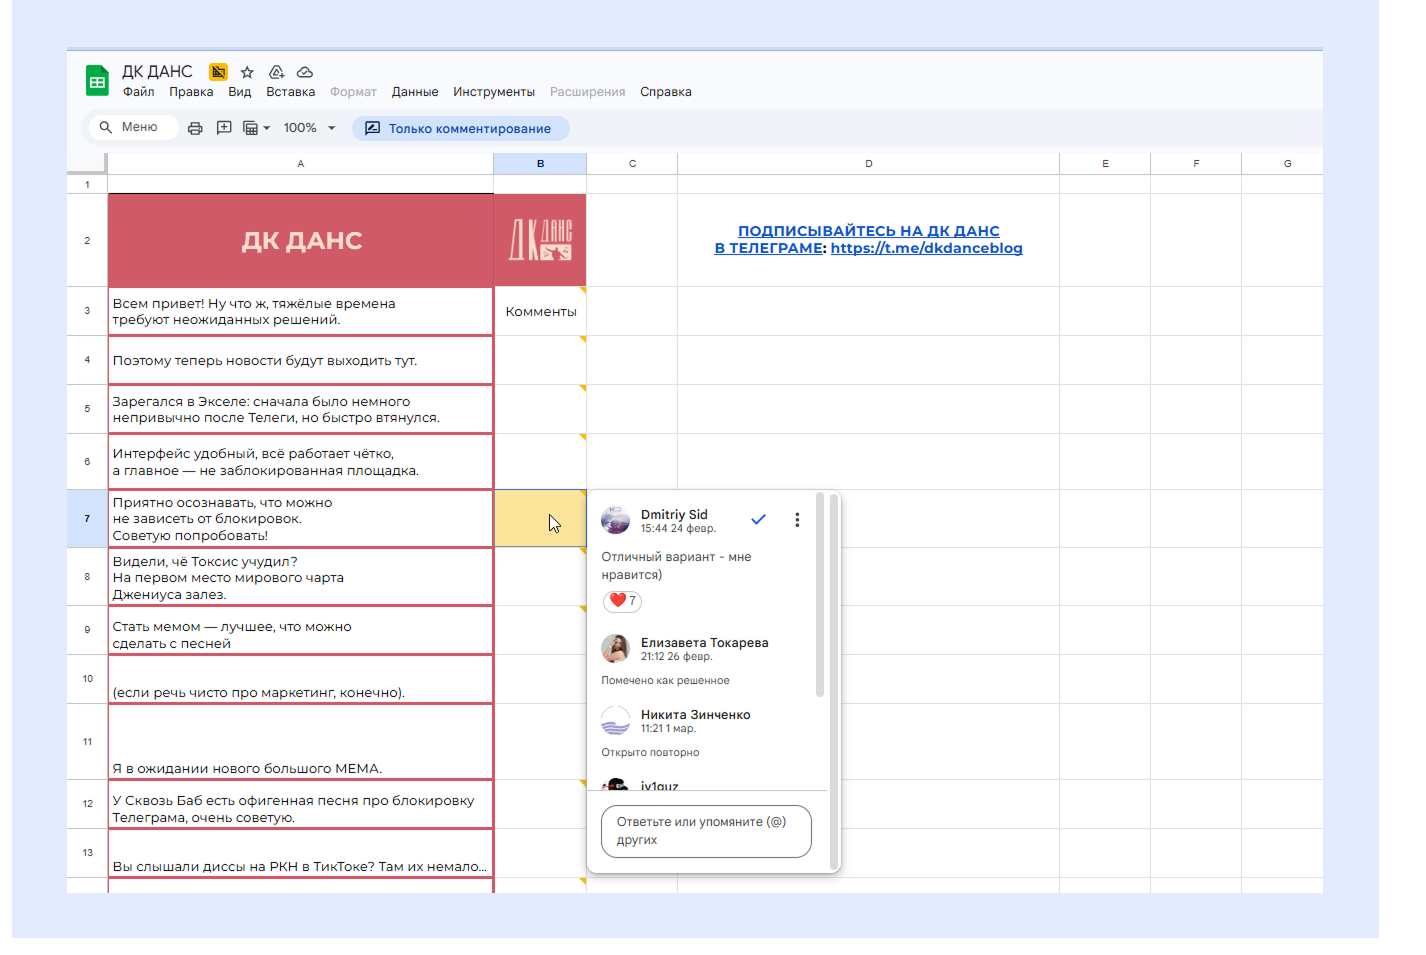
Task: Click the Print icon in the toolbar
Action: coord(195,128)
